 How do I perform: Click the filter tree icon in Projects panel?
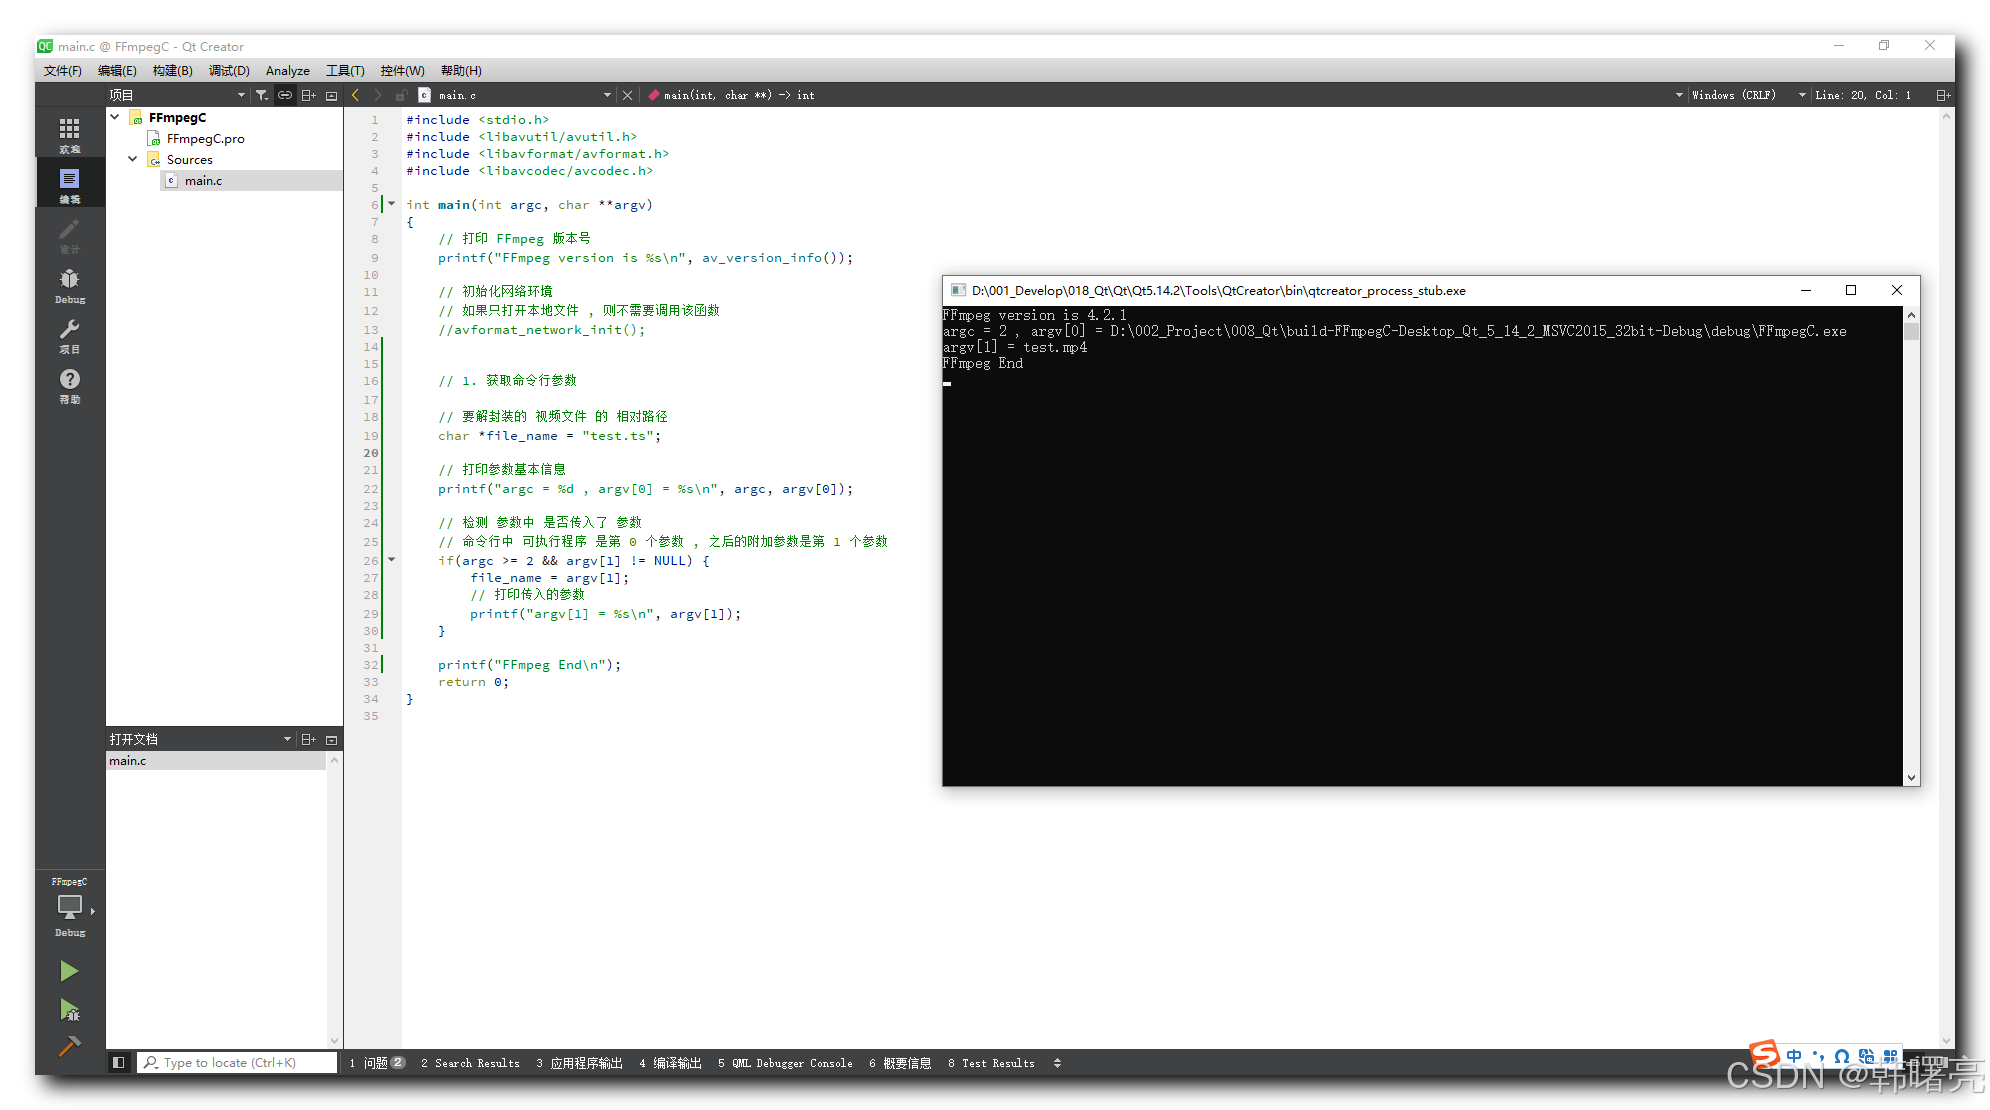(x=261, y=95)
